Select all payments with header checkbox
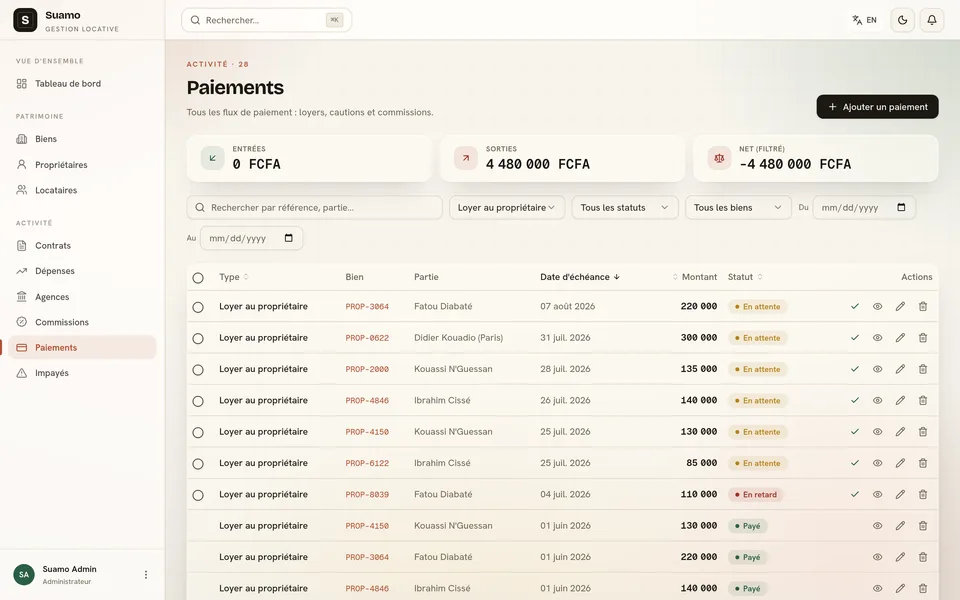The height and width of the screenshot is (600, 960). click(x=198, y=278)
